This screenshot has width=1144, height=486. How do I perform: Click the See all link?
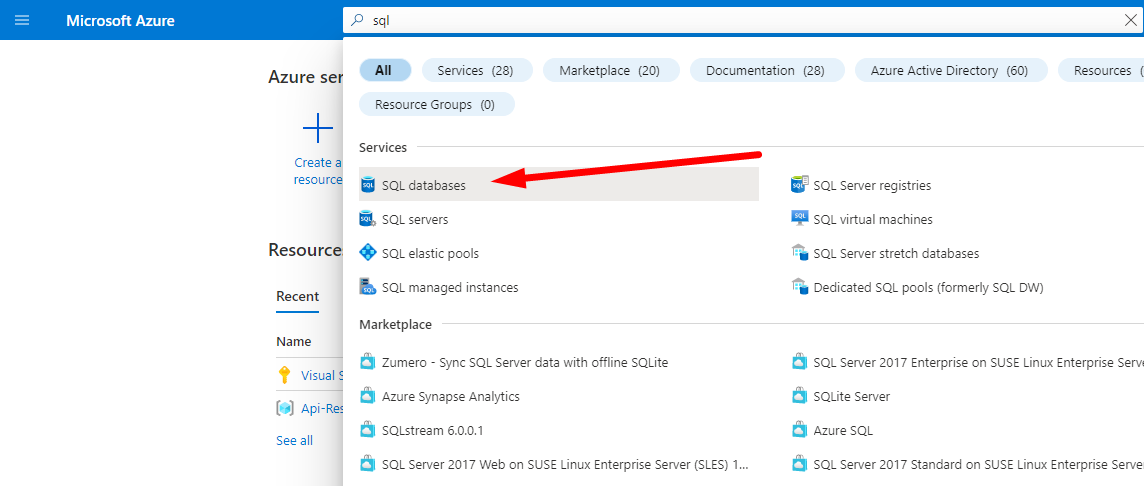coord(294,440)
